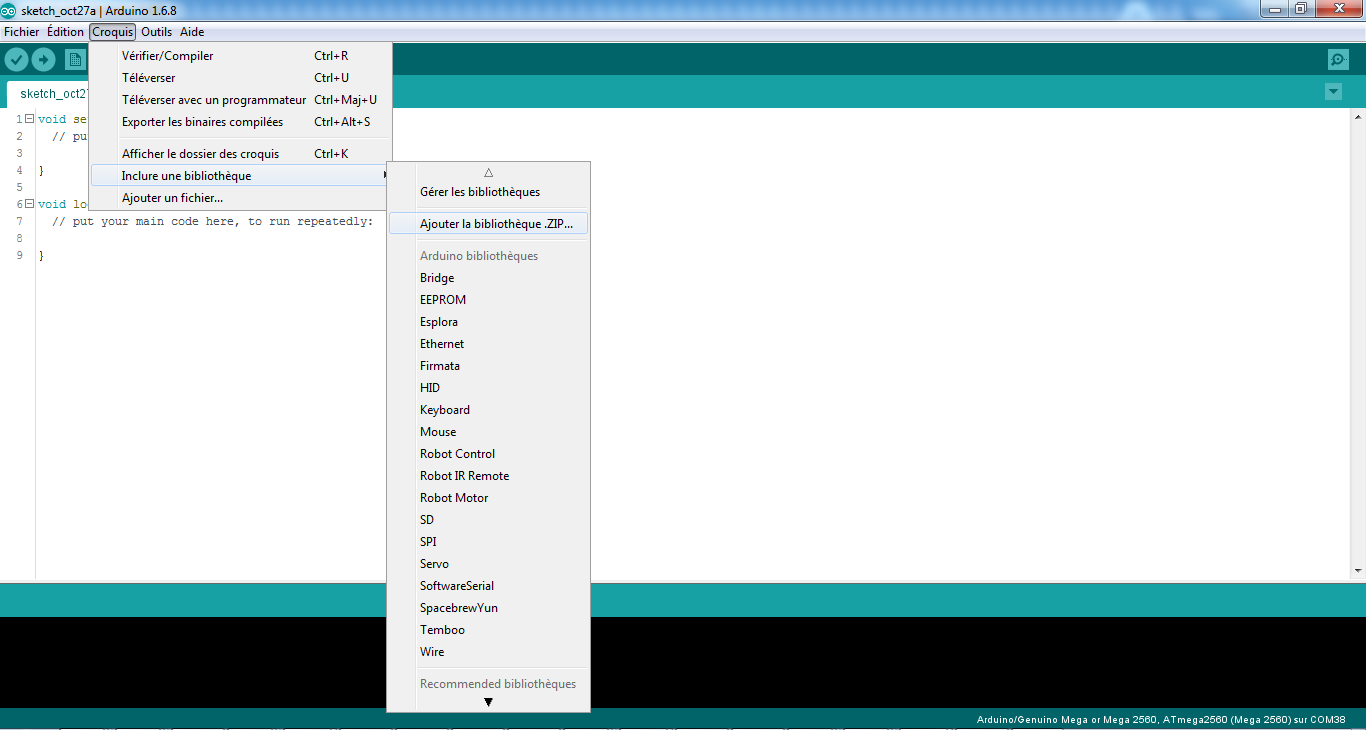
Task: Include the Bridge library
Action: coord(488,278)
